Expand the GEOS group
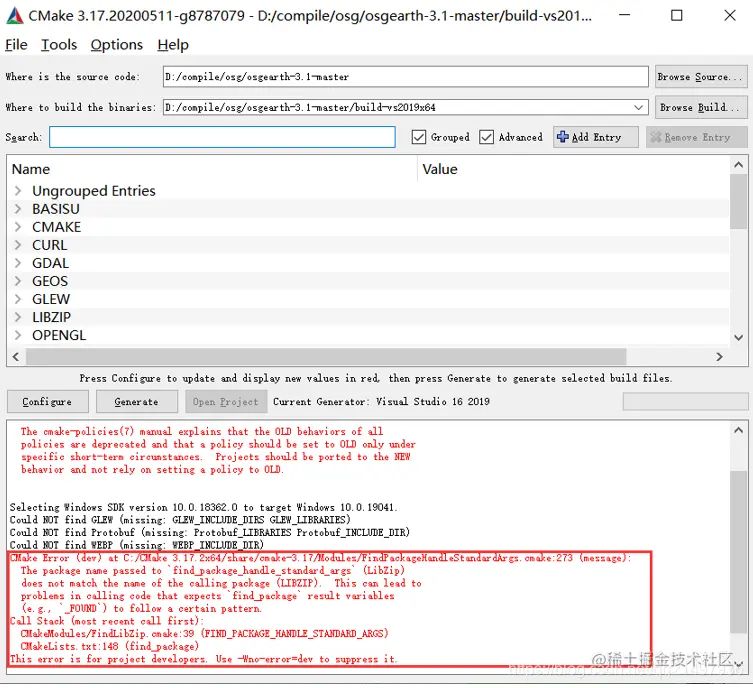The width and height of the screenshot is (753, 688). [18, 281]
